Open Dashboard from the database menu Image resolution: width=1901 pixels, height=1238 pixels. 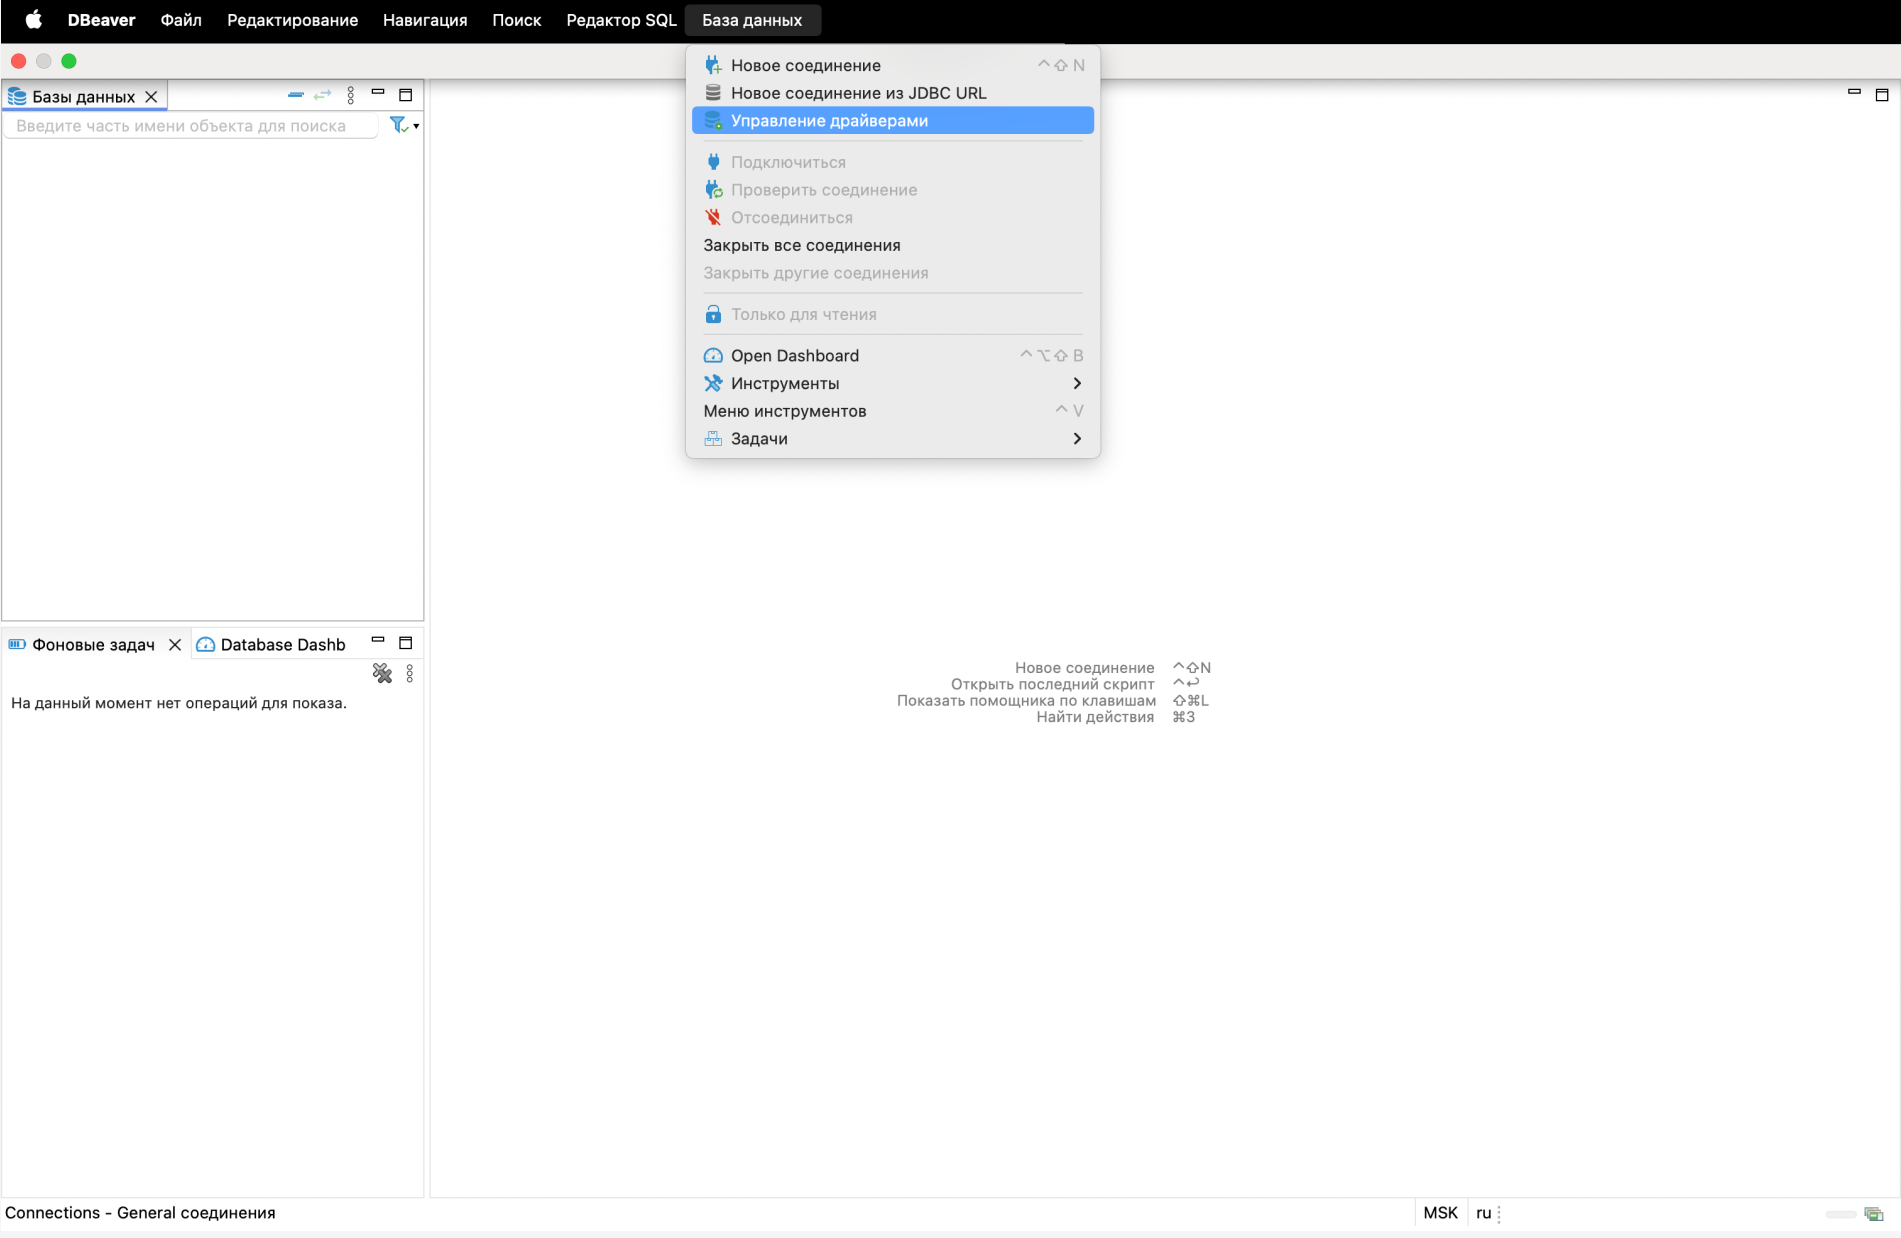point(794,356)
